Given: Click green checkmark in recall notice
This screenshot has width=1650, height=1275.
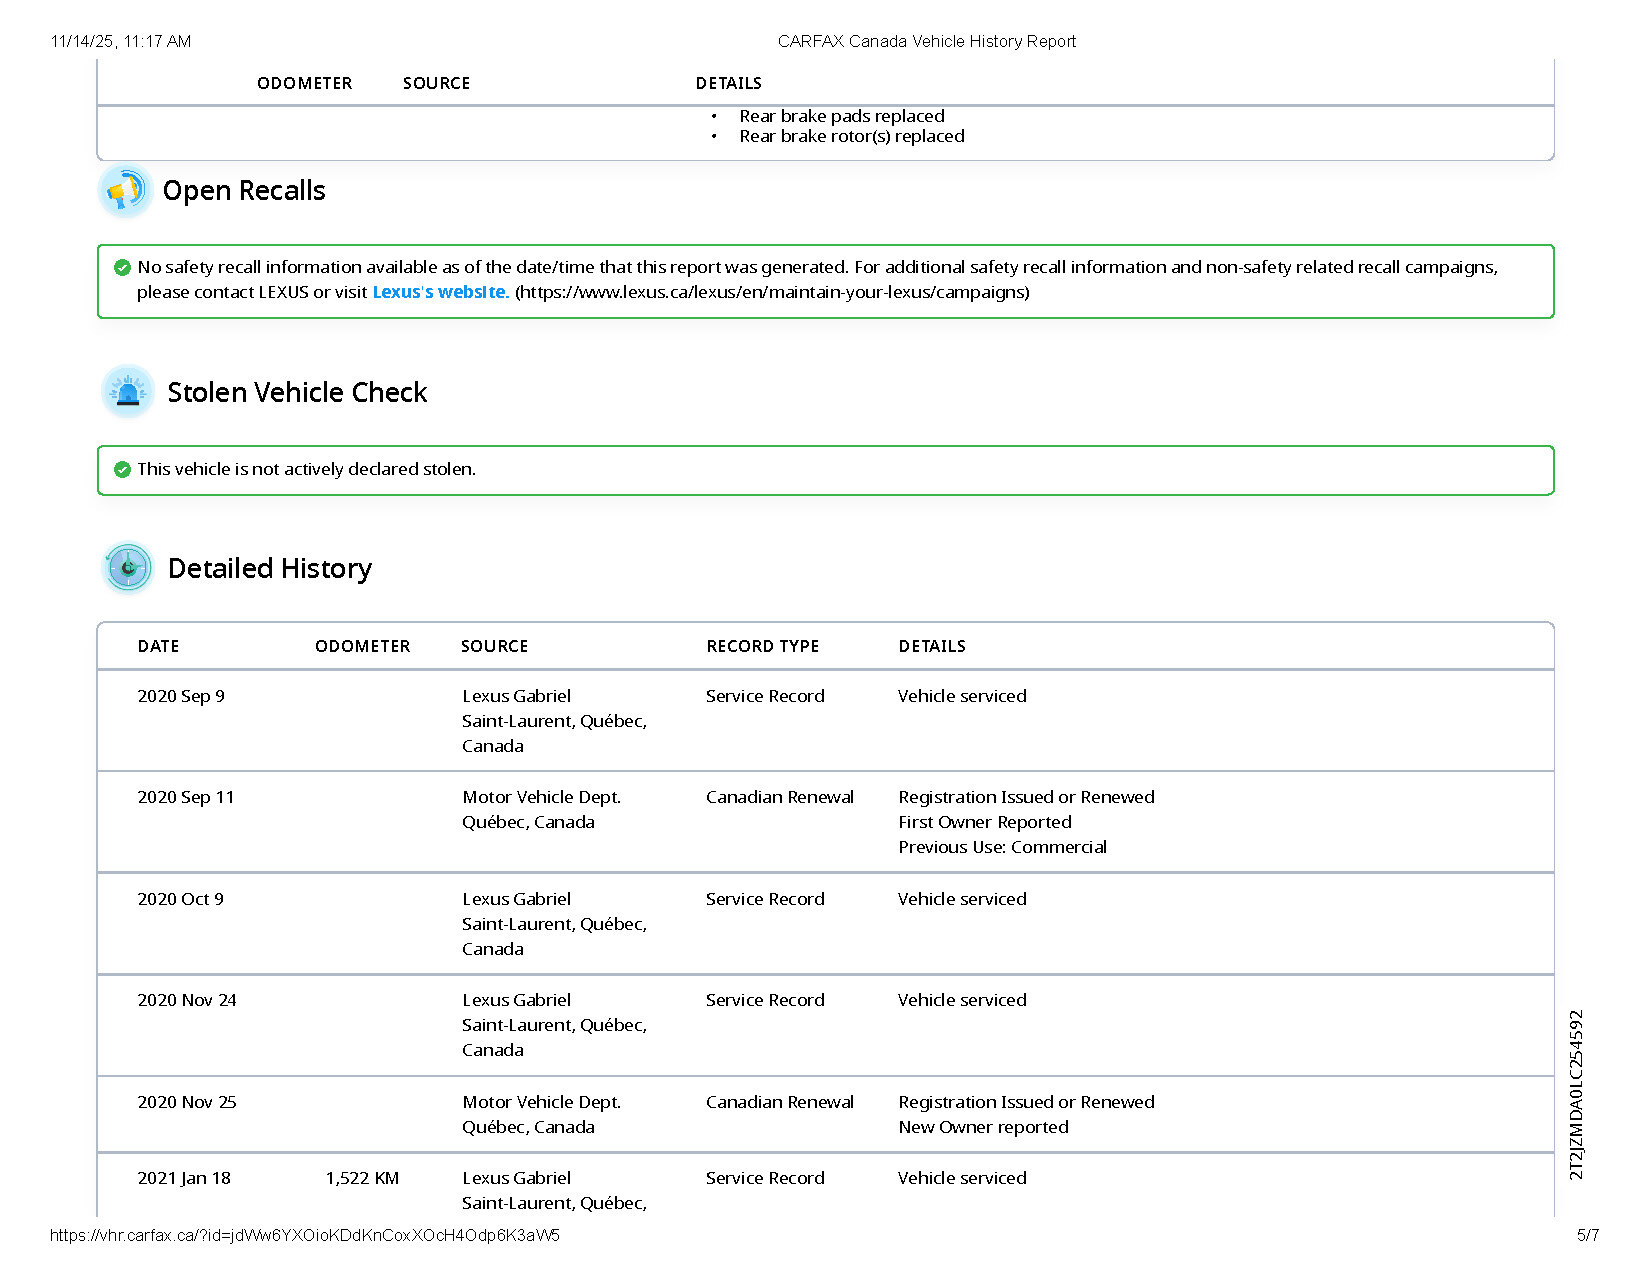Looking at the screenshot, I should tap(122, 268).
